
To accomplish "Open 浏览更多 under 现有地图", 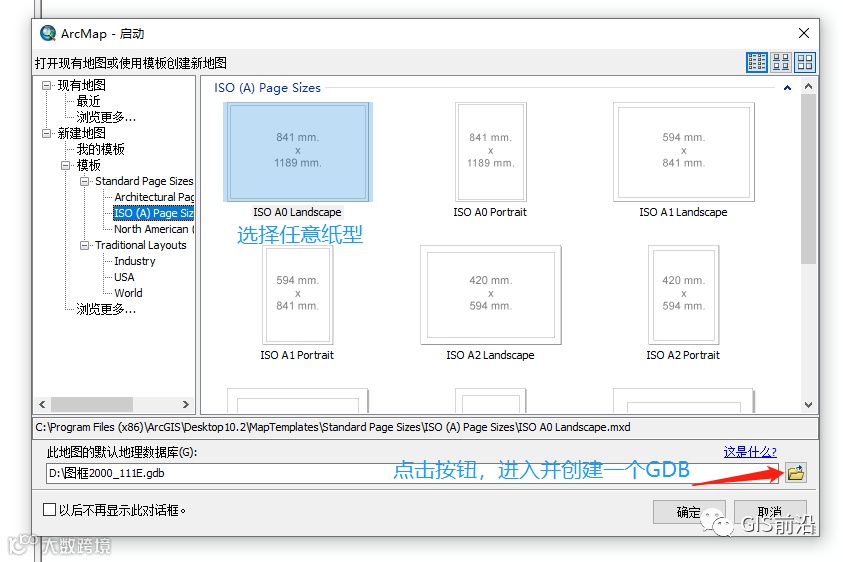I will (x=106, y=117).
